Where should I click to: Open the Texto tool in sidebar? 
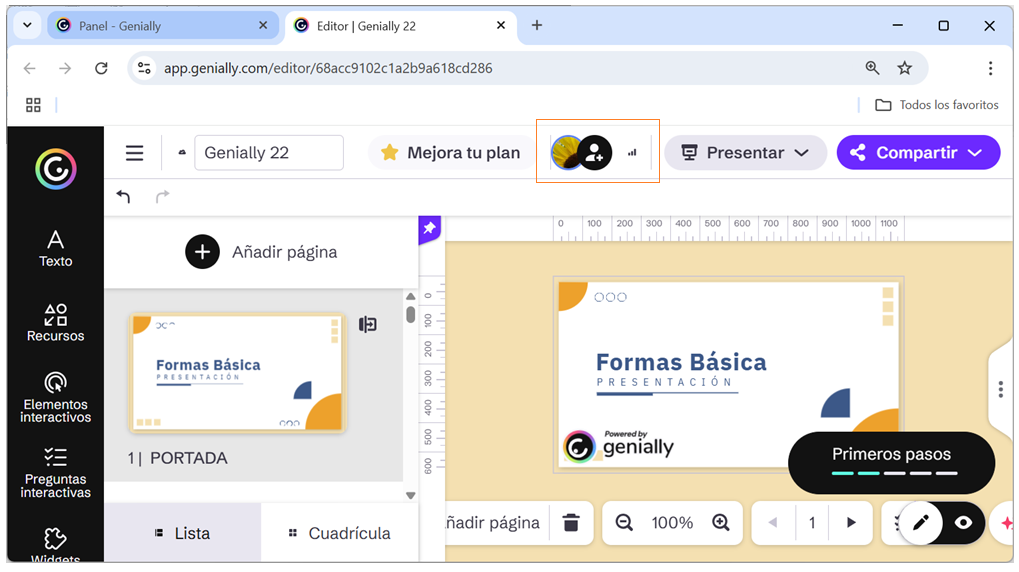coord(55,248)
